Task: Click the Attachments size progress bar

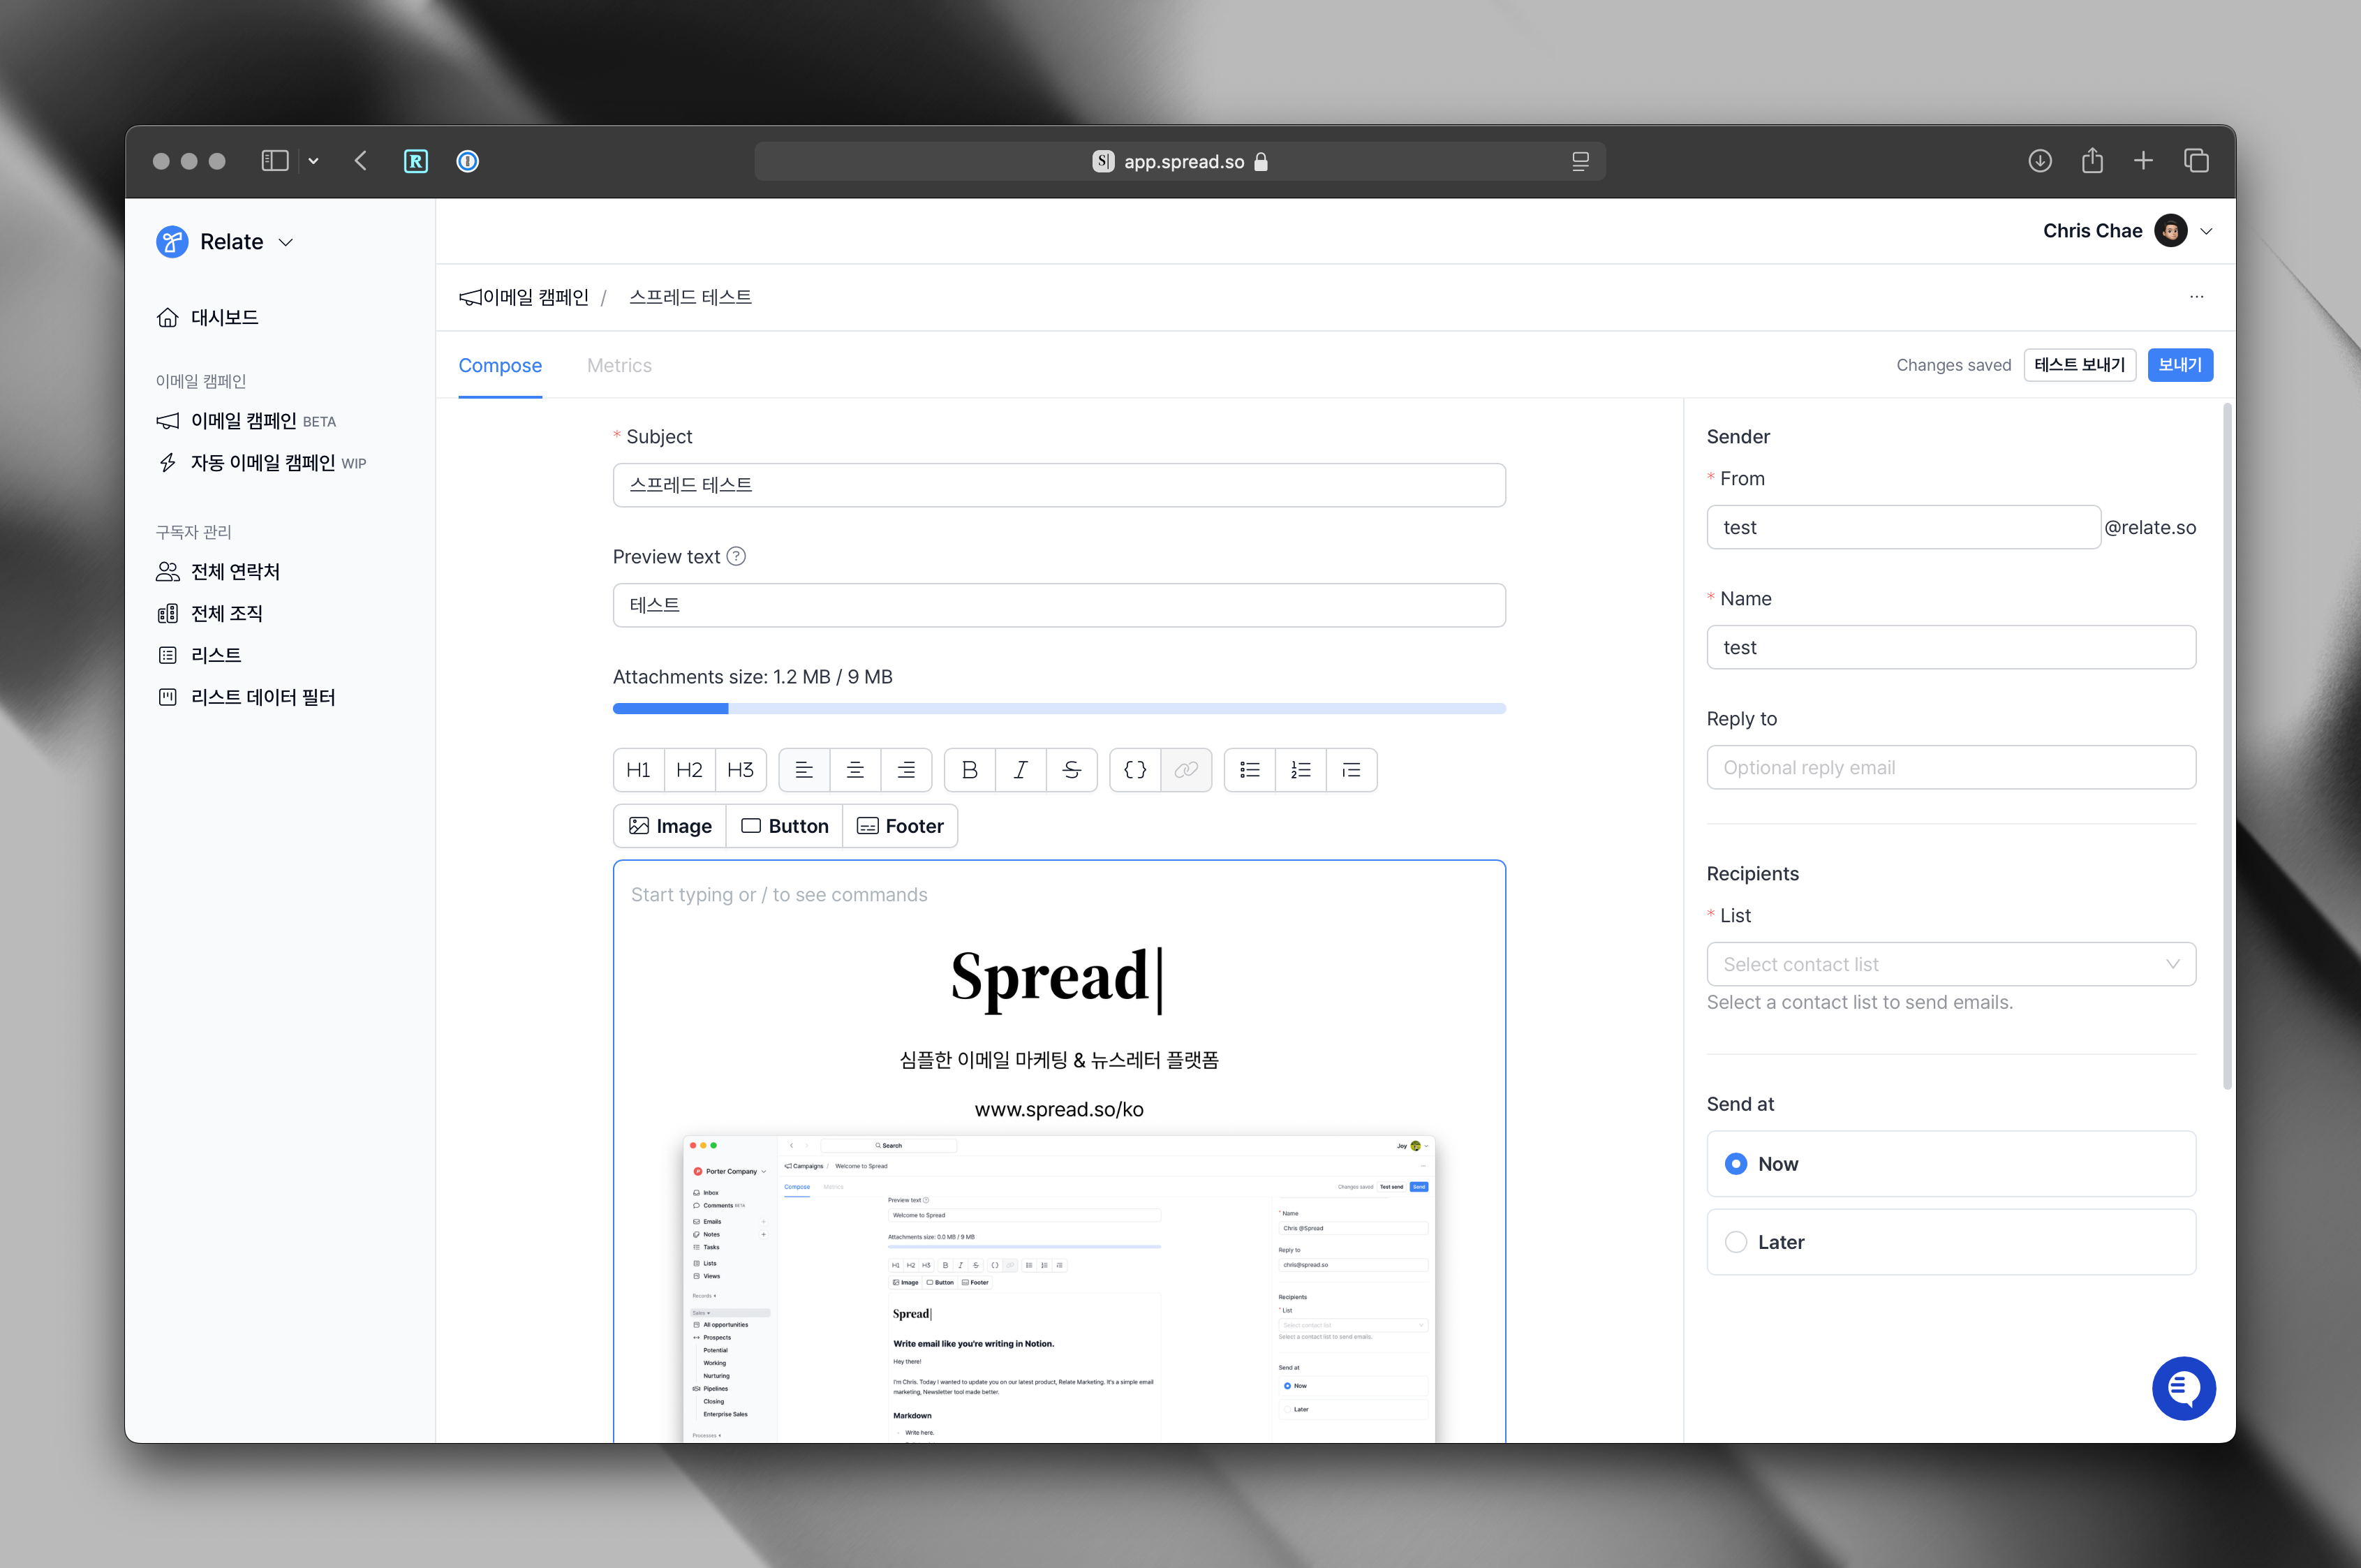Action: [1058, 709]
